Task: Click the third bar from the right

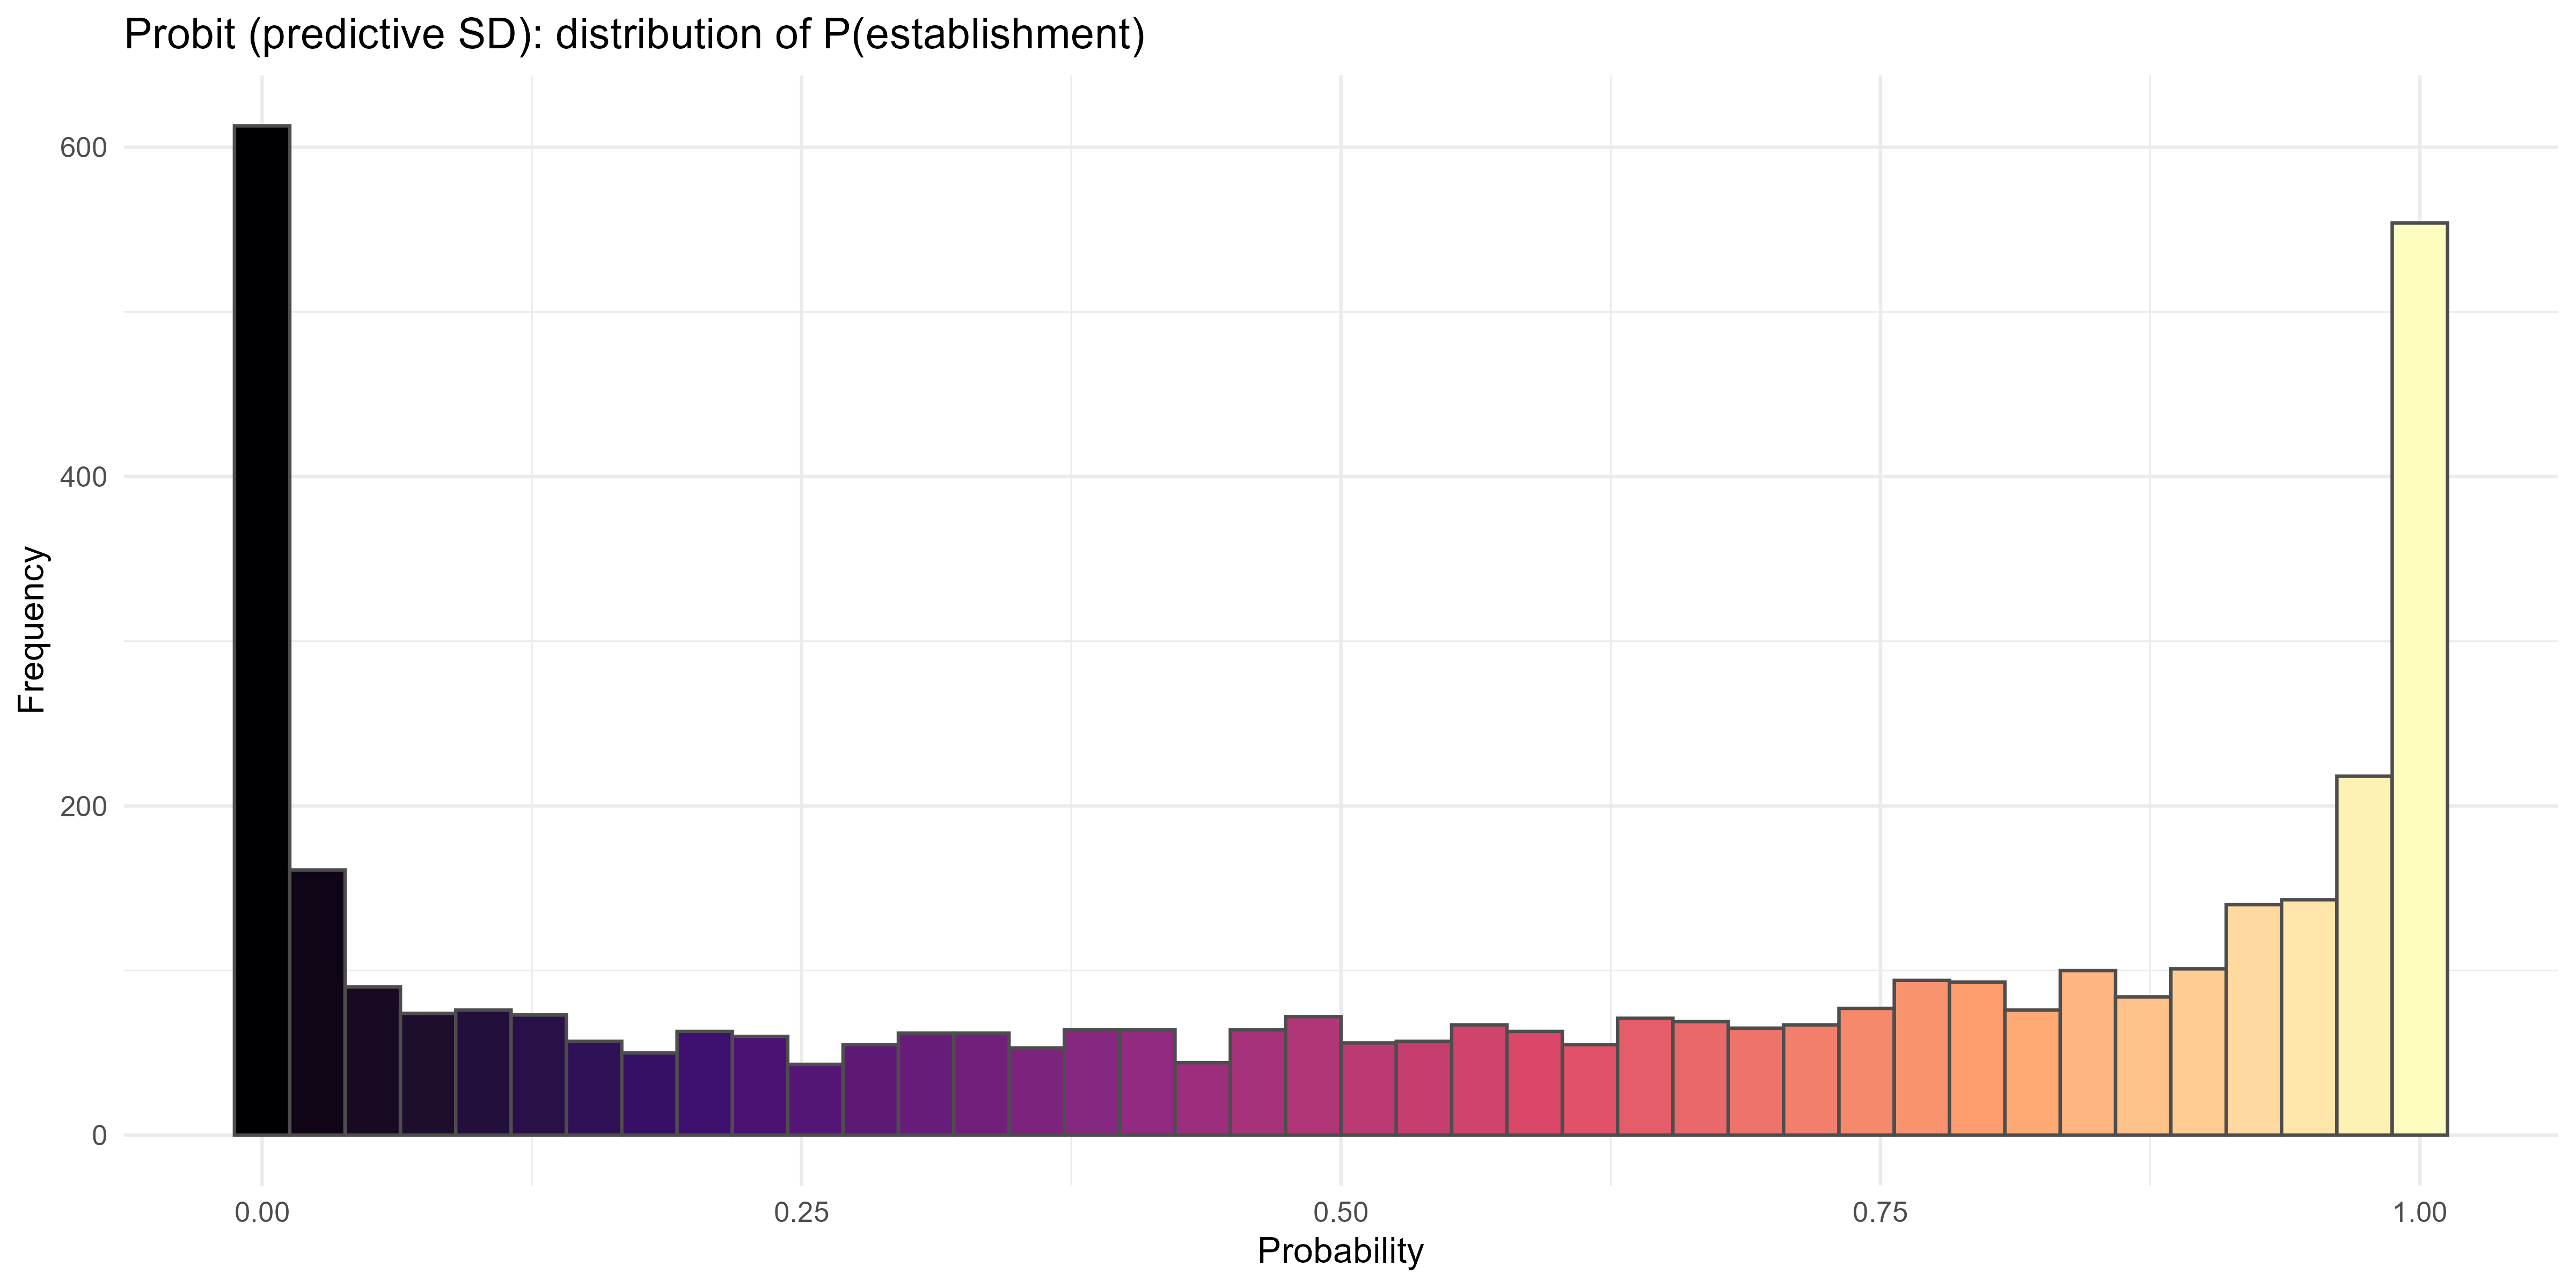Action: tap(2308, 1017)
